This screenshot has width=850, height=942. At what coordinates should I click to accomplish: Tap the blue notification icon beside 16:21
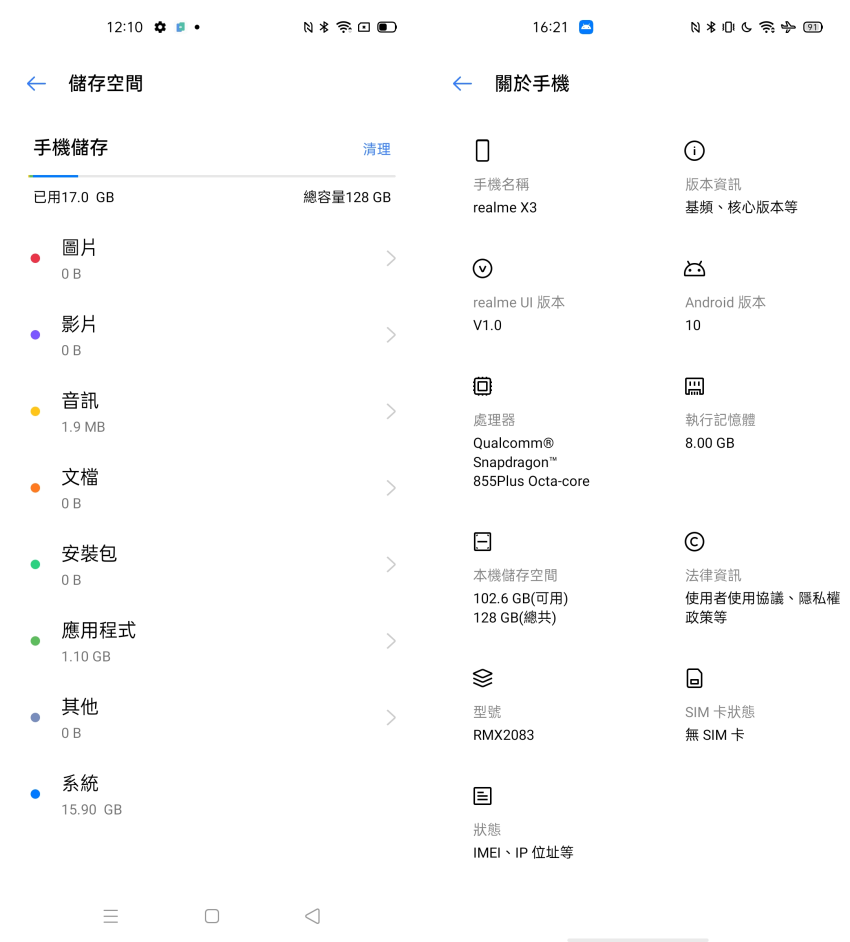click(586, 27)
